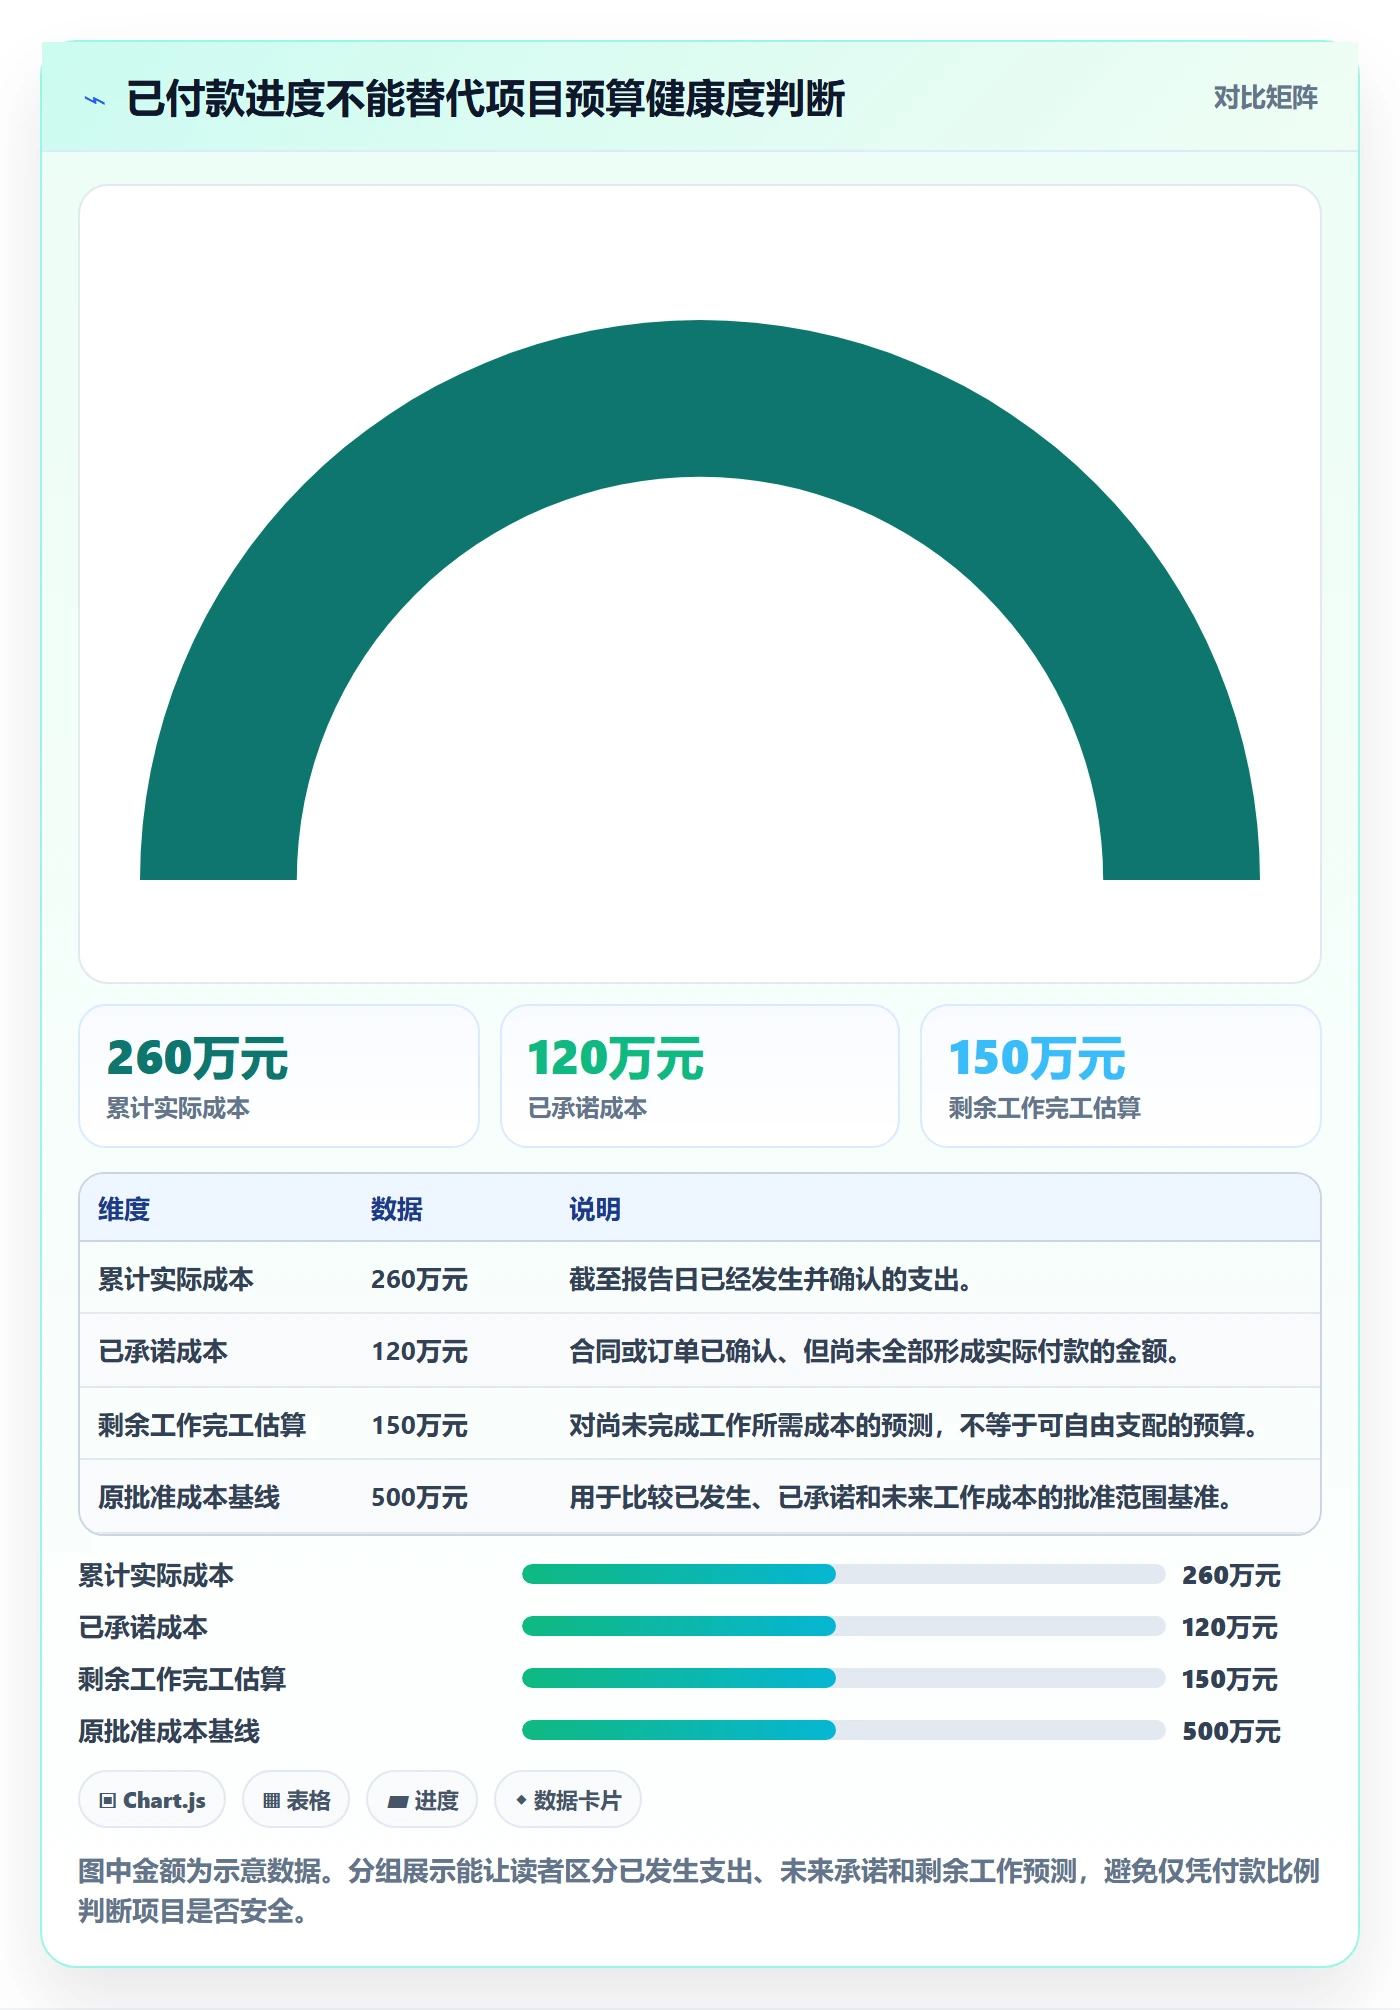Click the description 截至报告日已经发生并确认的支出。

point(771,1279)
